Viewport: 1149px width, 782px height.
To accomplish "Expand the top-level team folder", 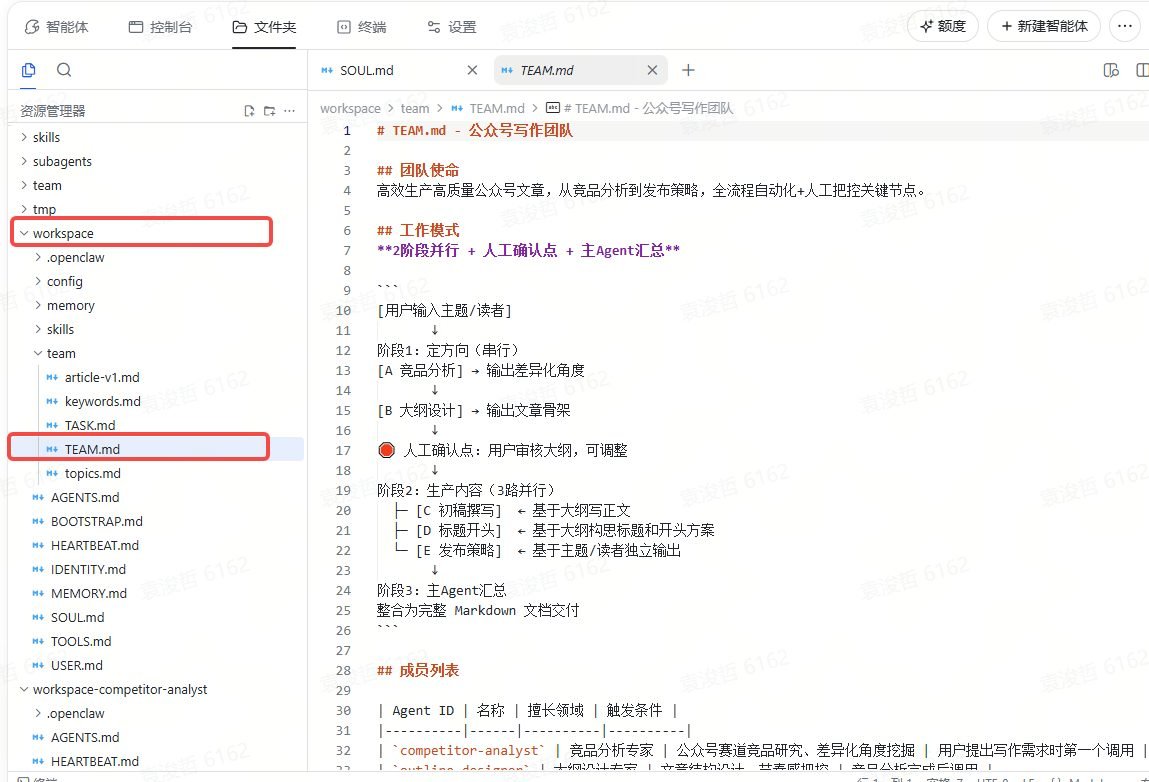I will click(x=47, y=185).
